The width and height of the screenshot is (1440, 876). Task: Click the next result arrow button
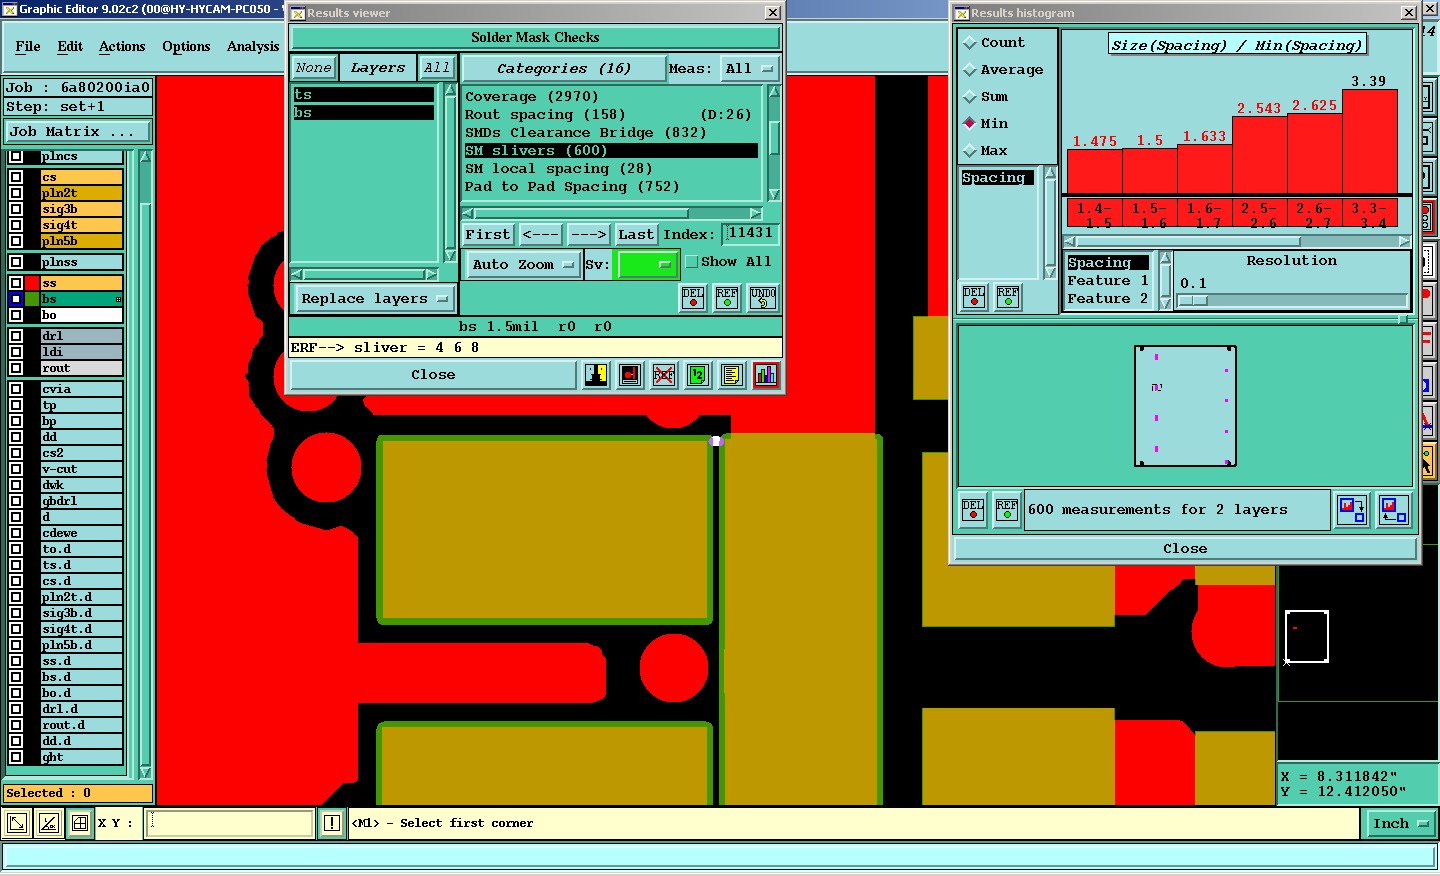click(x=588, y=234)
